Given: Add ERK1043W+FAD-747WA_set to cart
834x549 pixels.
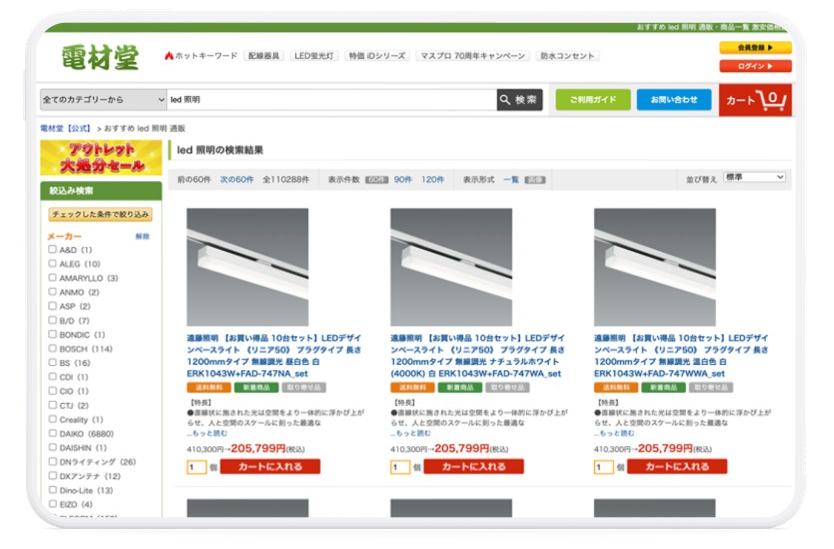Looking at the screenshot, I should pyautogui.click(x=474, y=467).
